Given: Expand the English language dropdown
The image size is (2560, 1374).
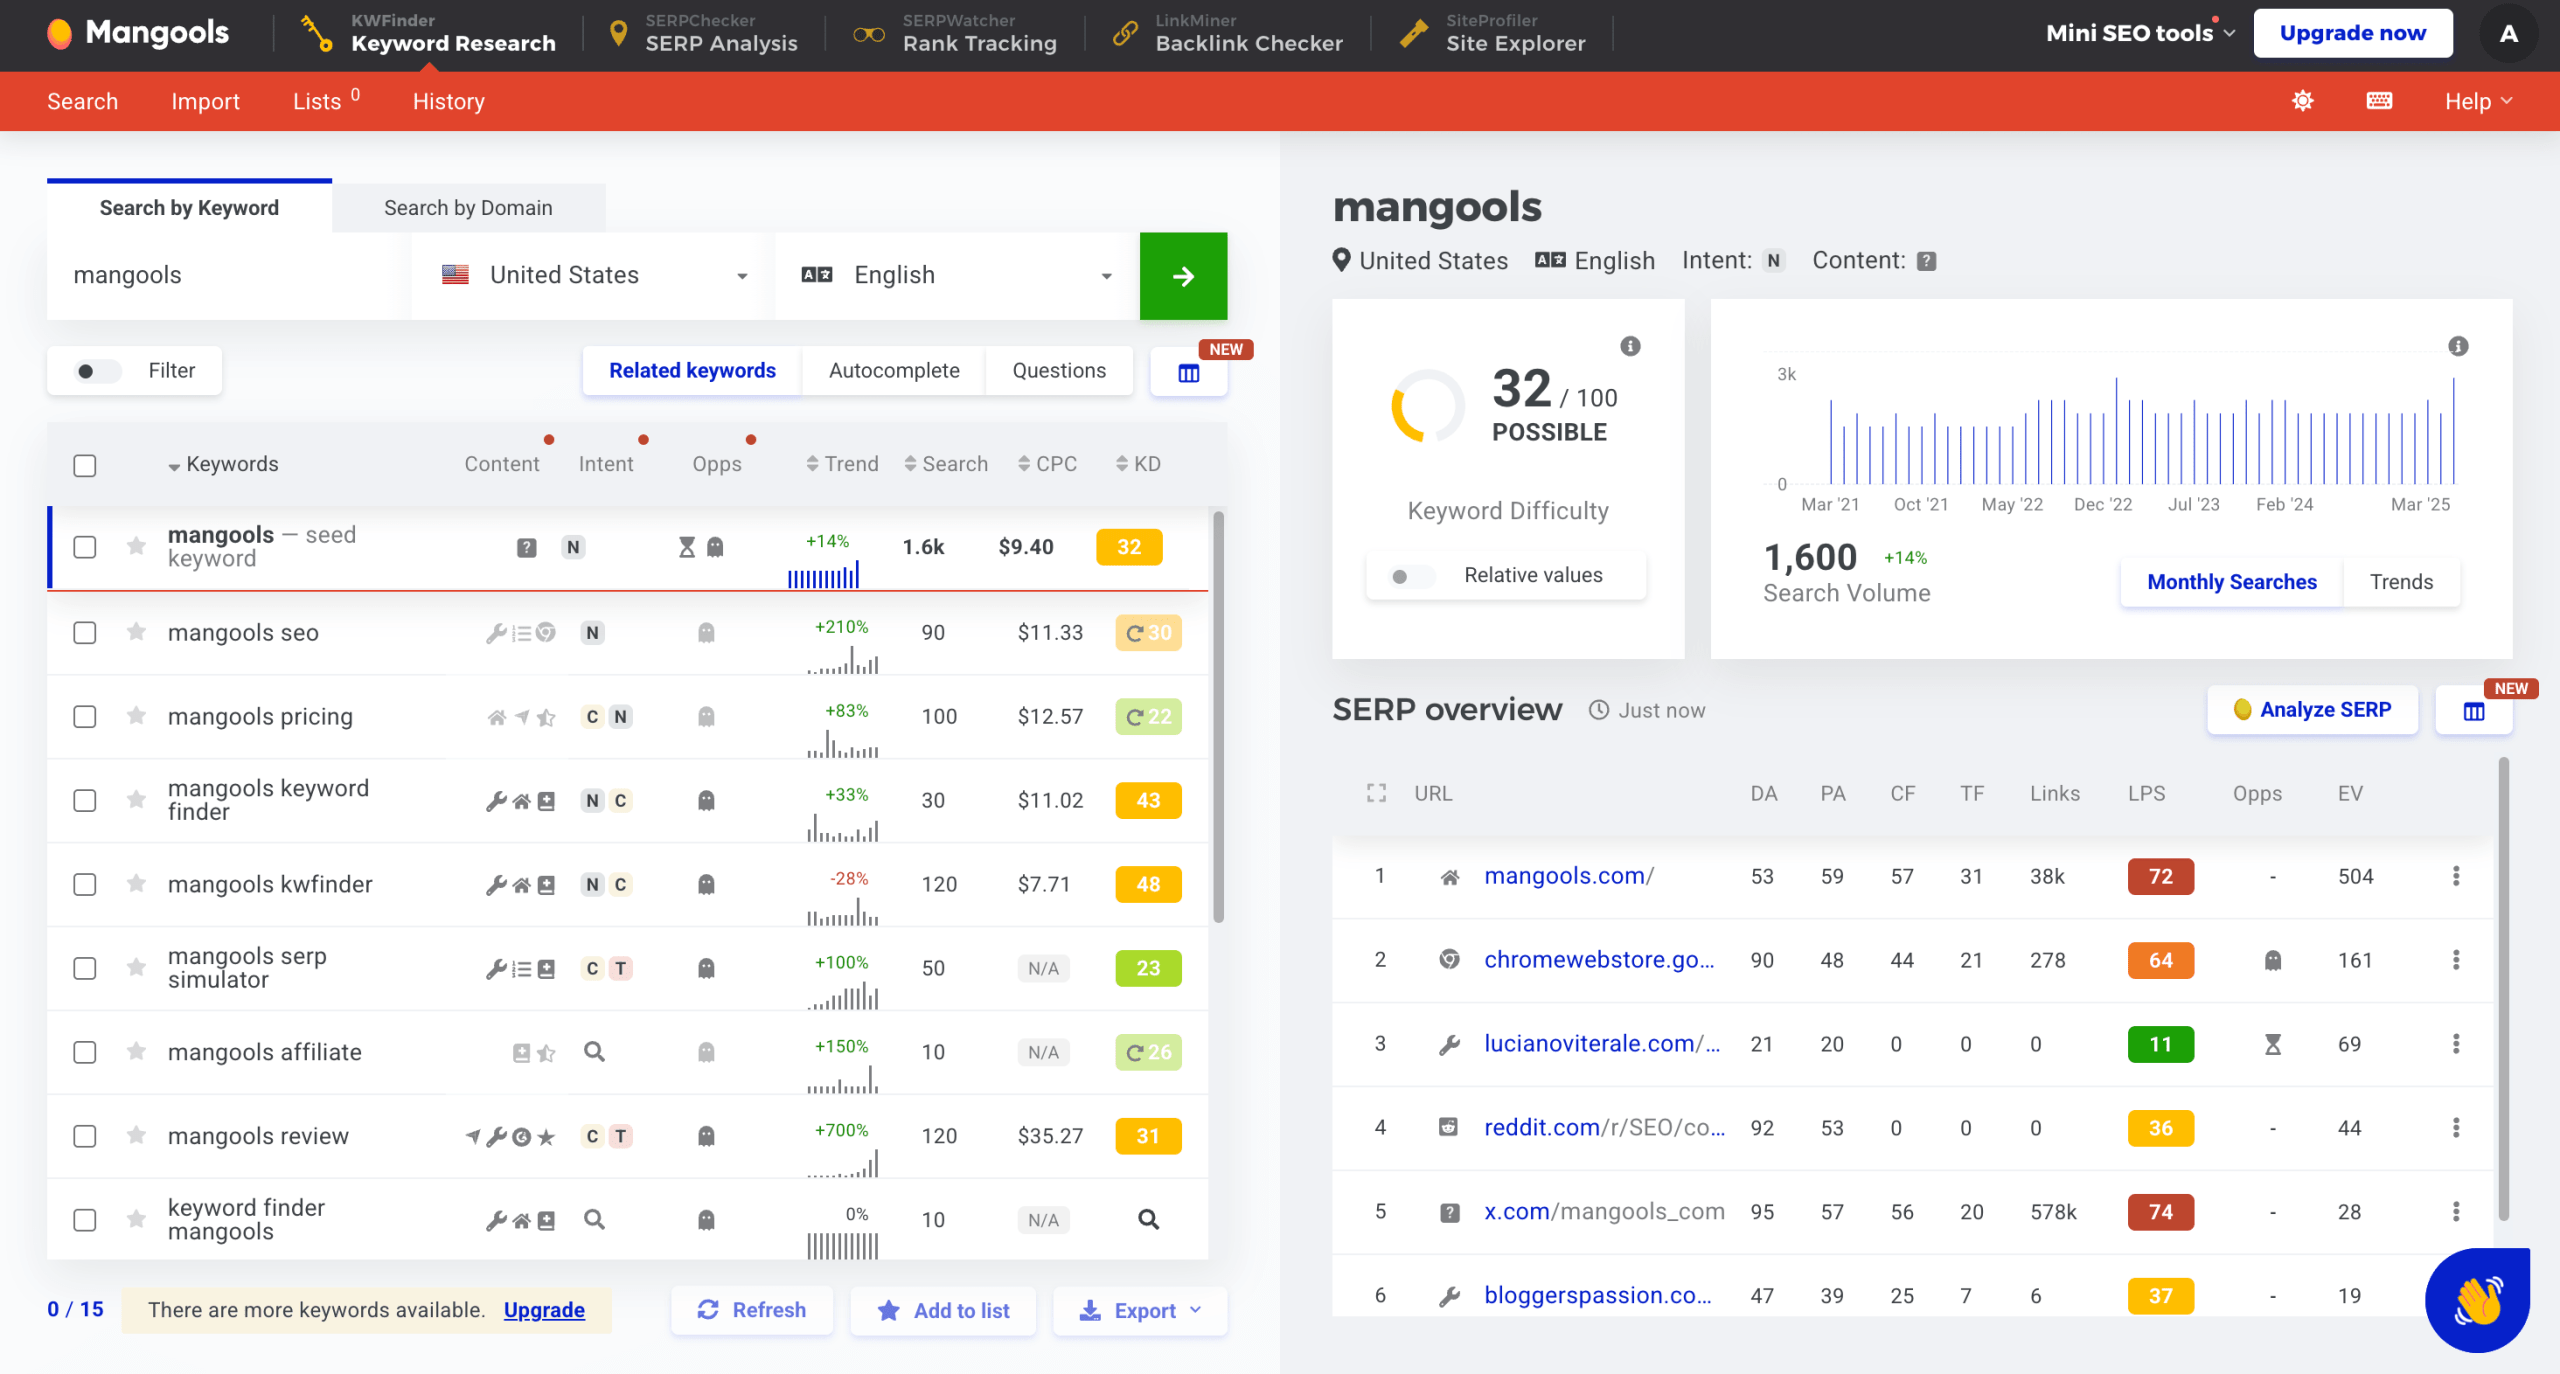Looking at the screenshot, I should 956,276.
